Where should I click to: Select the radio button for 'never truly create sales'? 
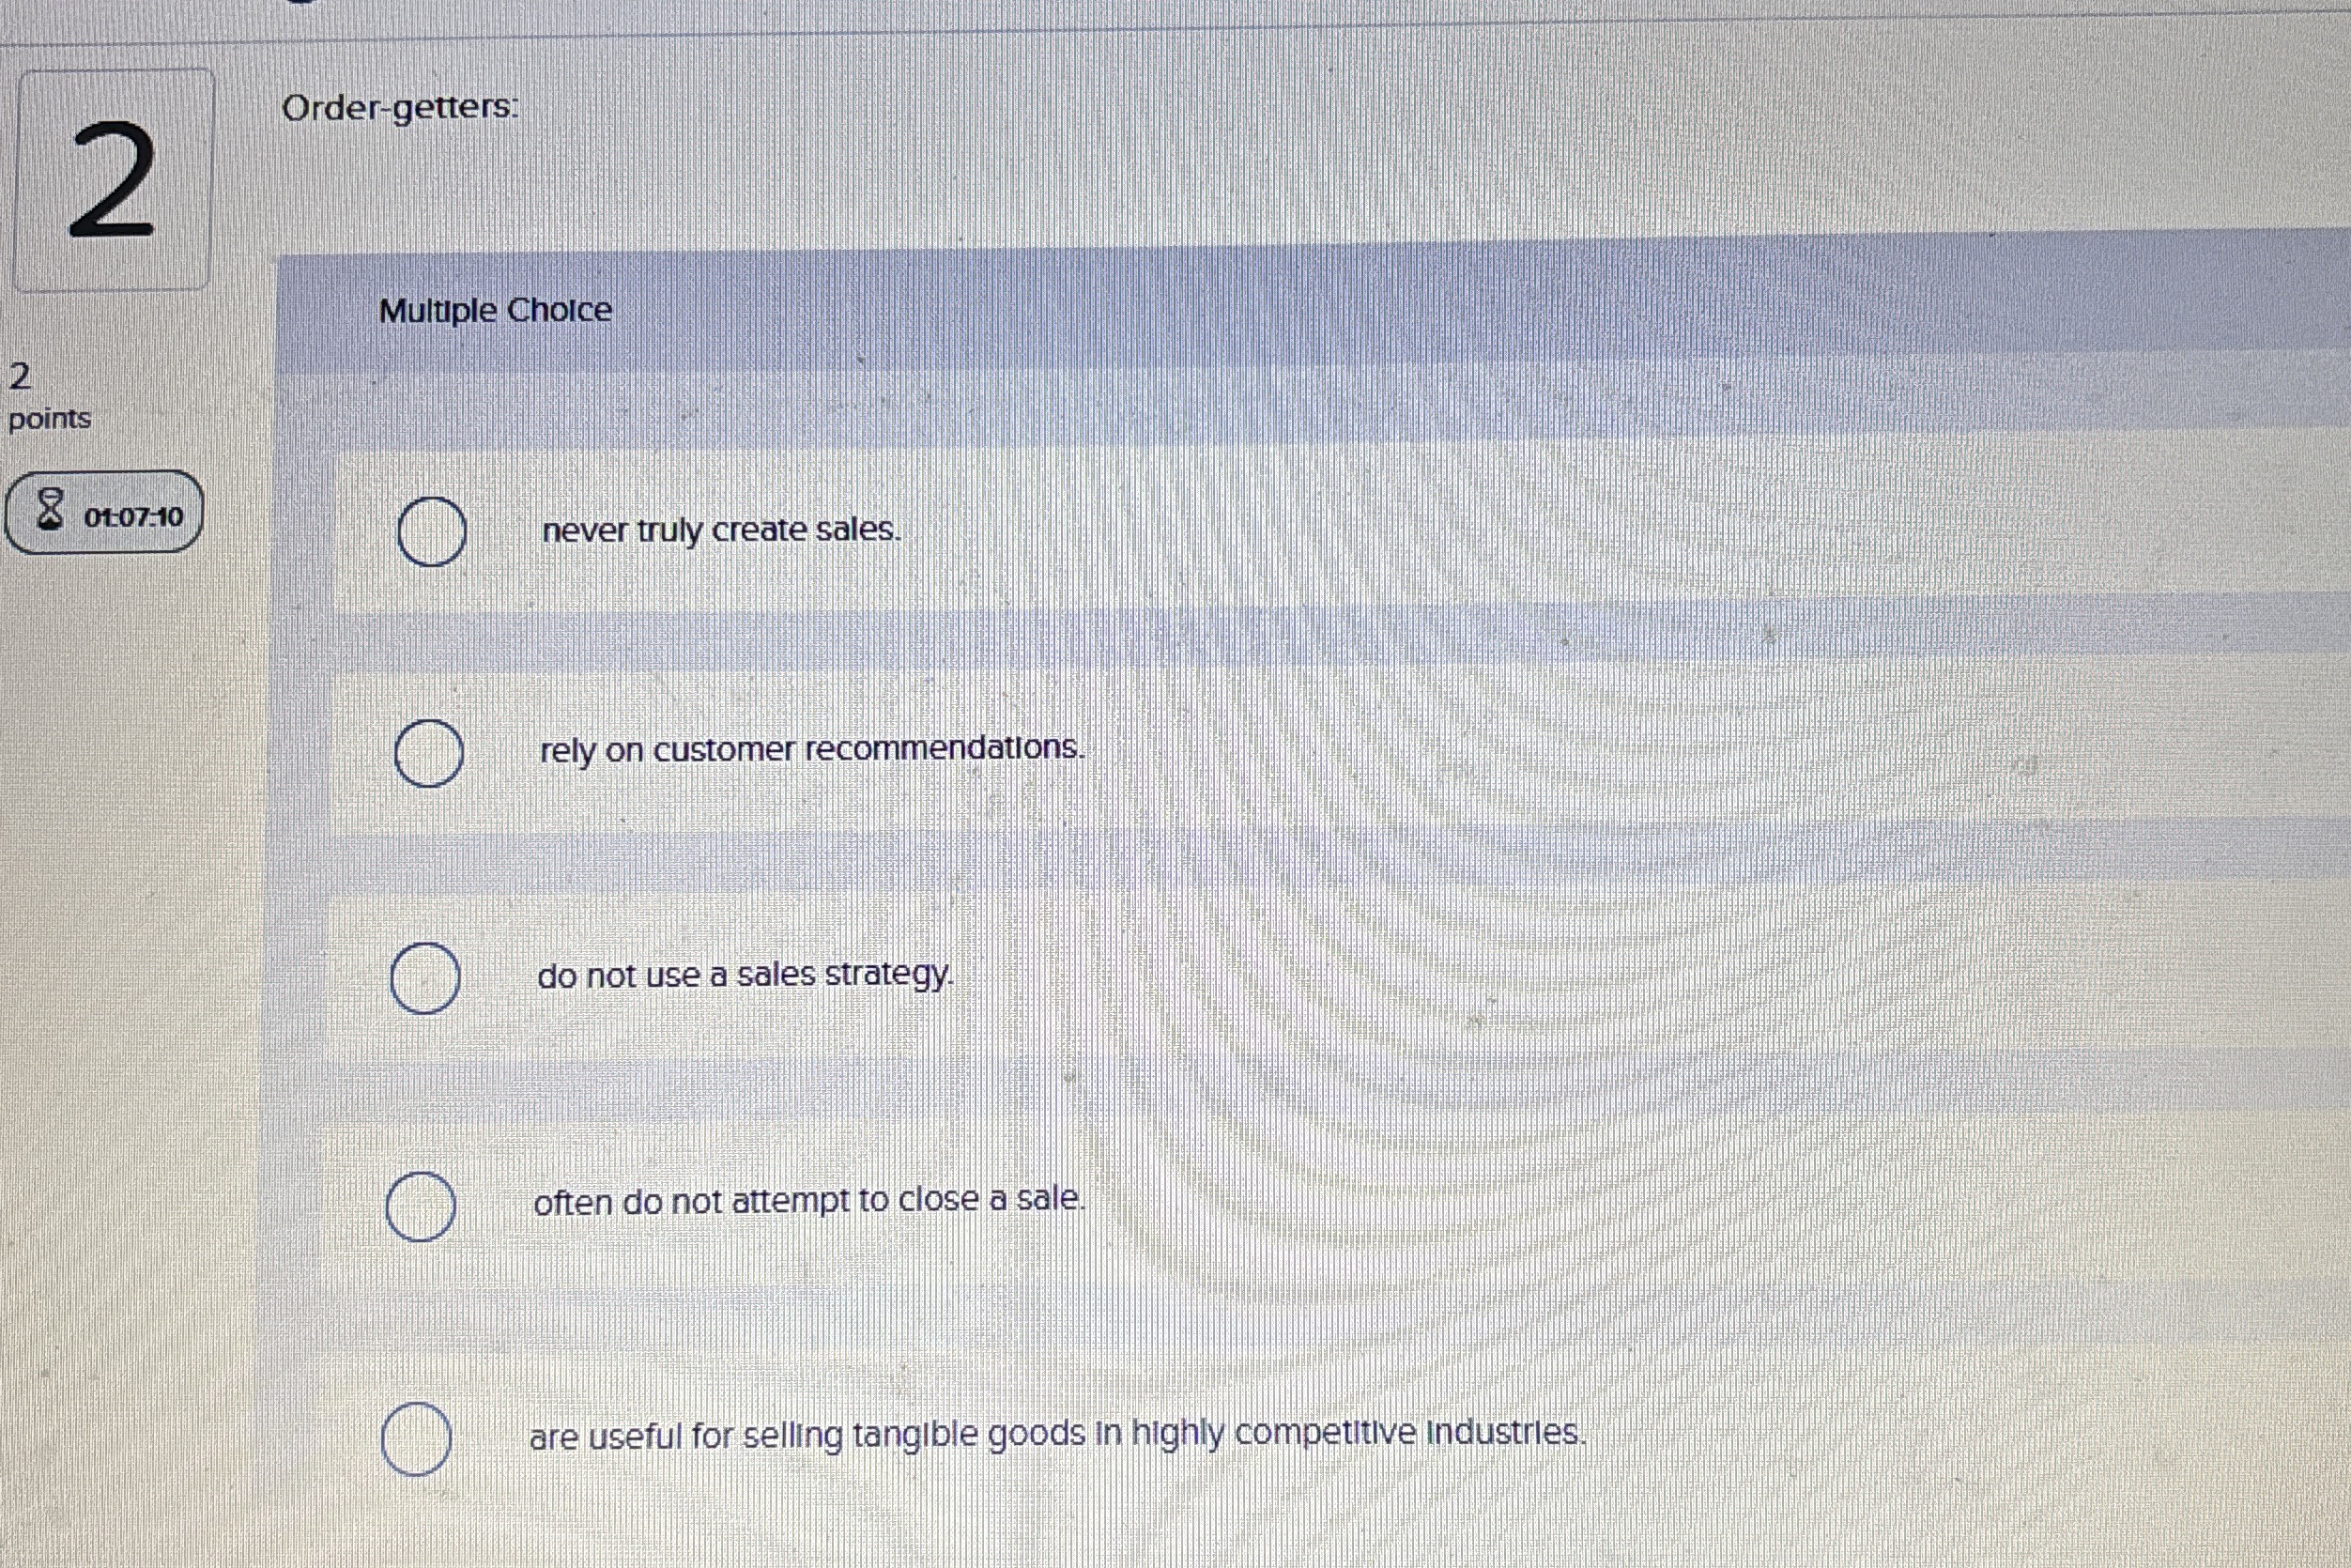pos(433,533)
